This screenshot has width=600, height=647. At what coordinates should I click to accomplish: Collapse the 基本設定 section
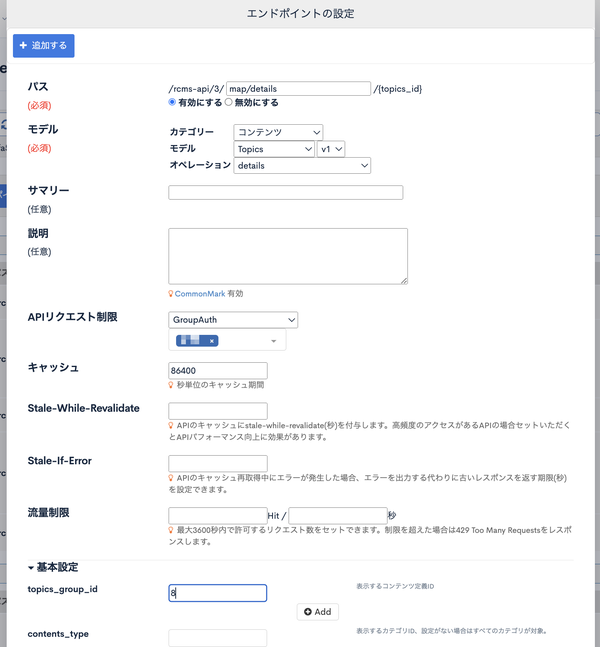[53, 567]
